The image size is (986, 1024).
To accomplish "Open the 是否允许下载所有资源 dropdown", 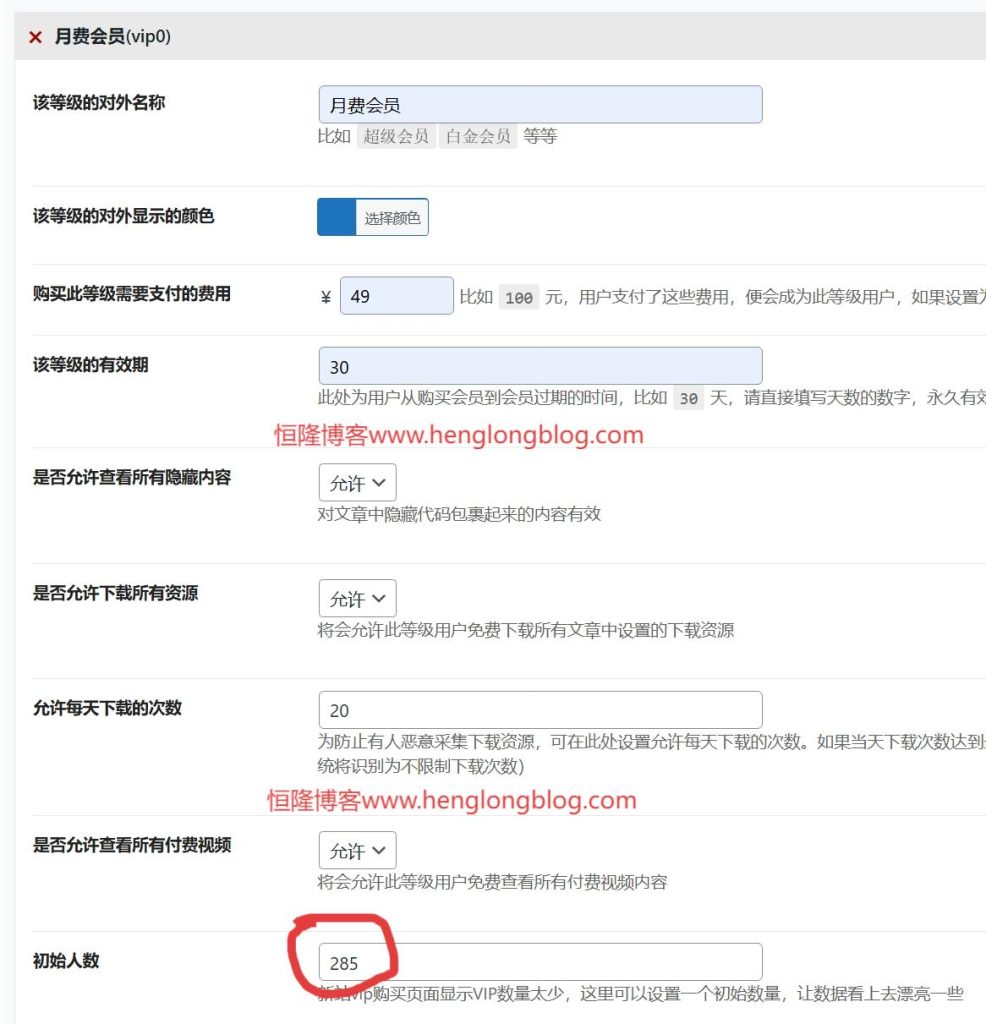I will click(357, 599).
